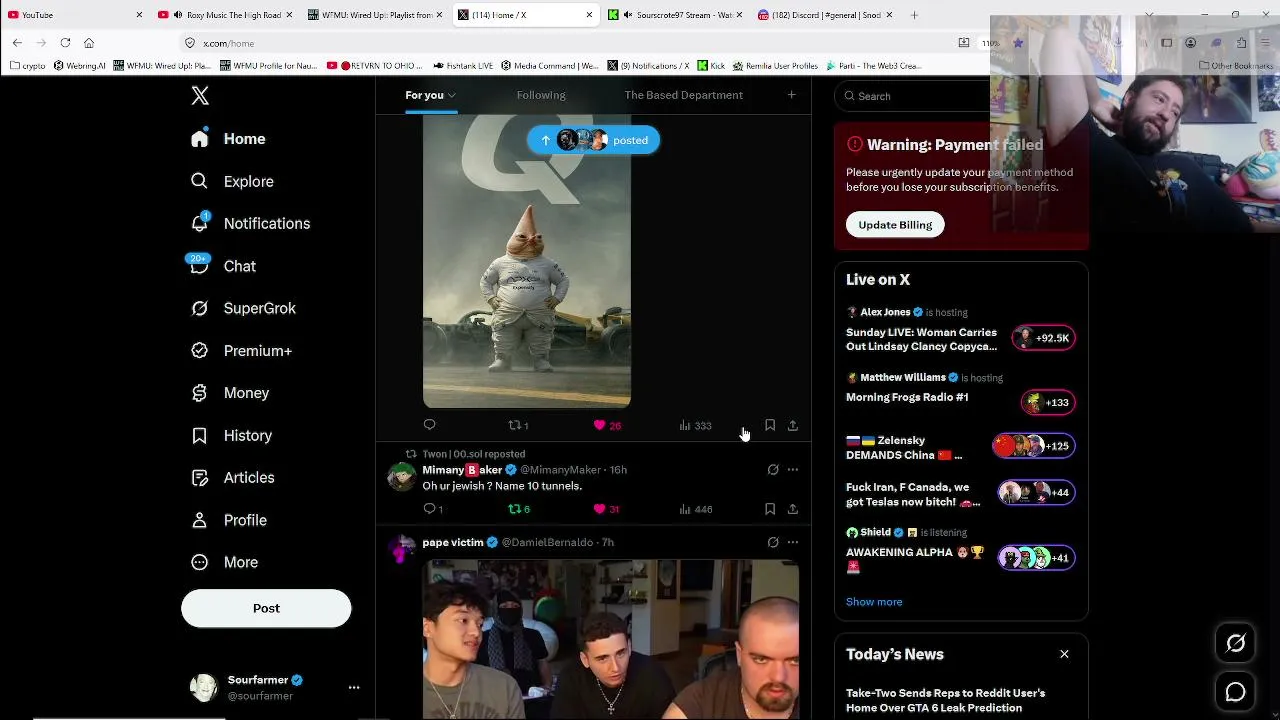Viewport: 1280px width, 720px height.
Task: Open the Kick bookmark
Action: click(x=709, y=66)
